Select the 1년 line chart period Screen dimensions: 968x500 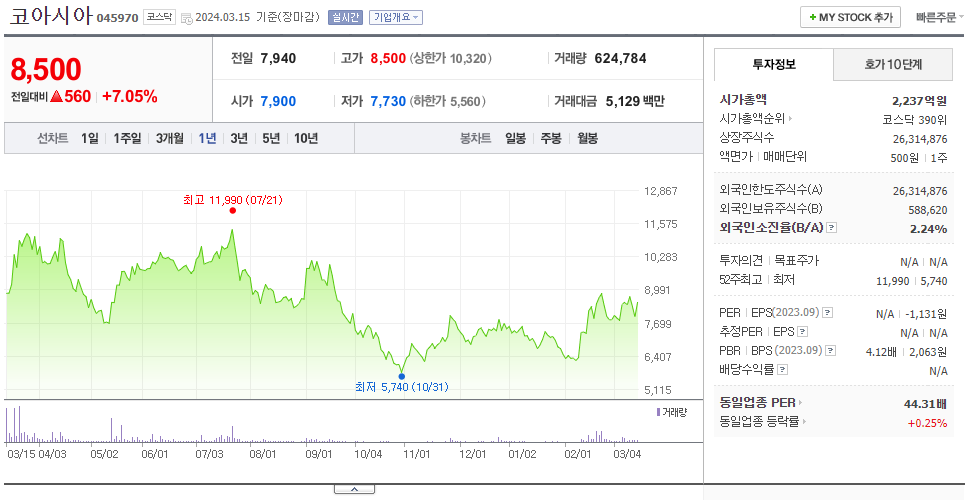point(207,138)
